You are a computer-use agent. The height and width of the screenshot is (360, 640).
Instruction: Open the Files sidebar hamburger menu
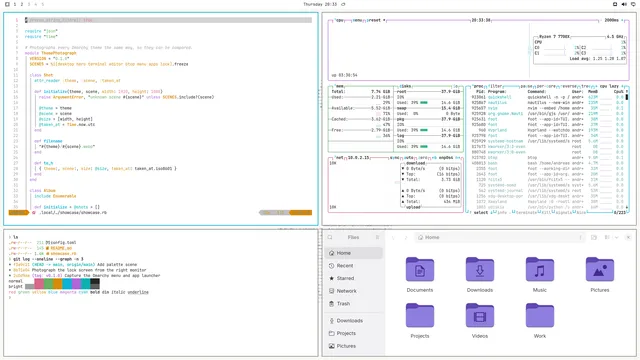tap(378, 237)
